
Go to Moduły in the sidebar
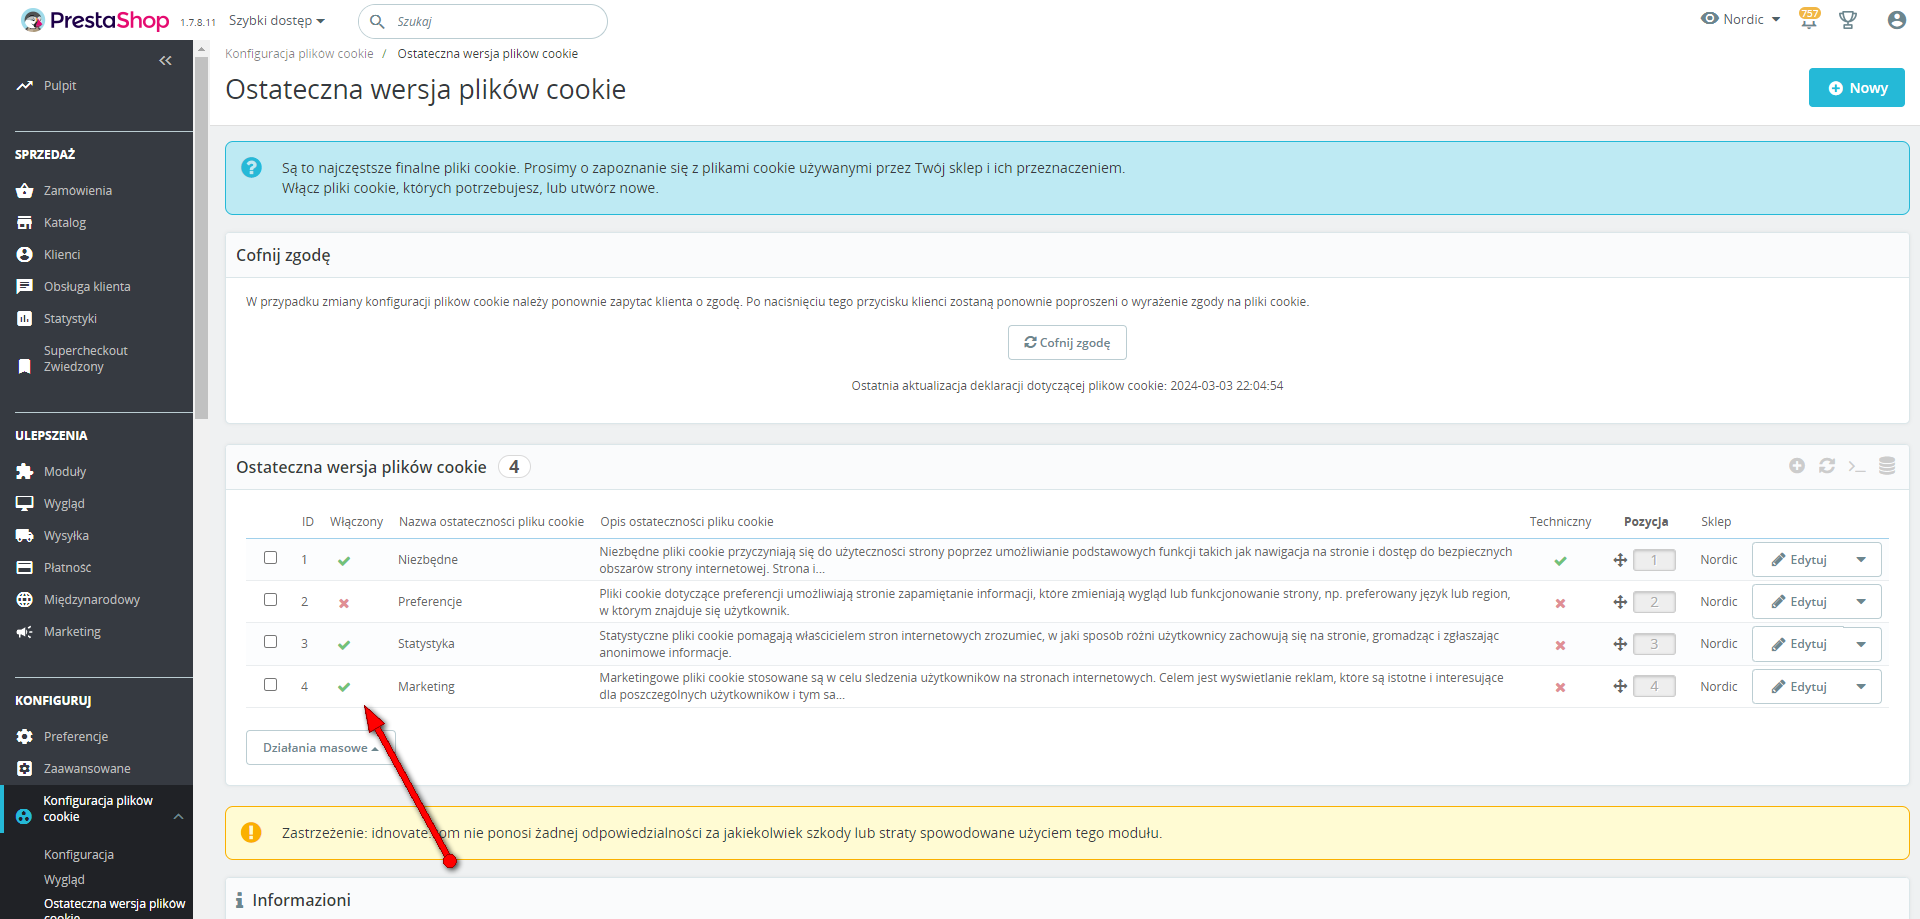pos(65,472)
